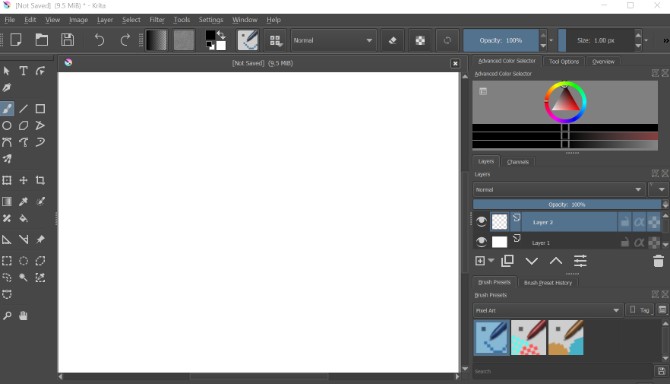Select the Crop tool
Image resolution: width=670 pixels, height=384 pixels.
(40, 180)
